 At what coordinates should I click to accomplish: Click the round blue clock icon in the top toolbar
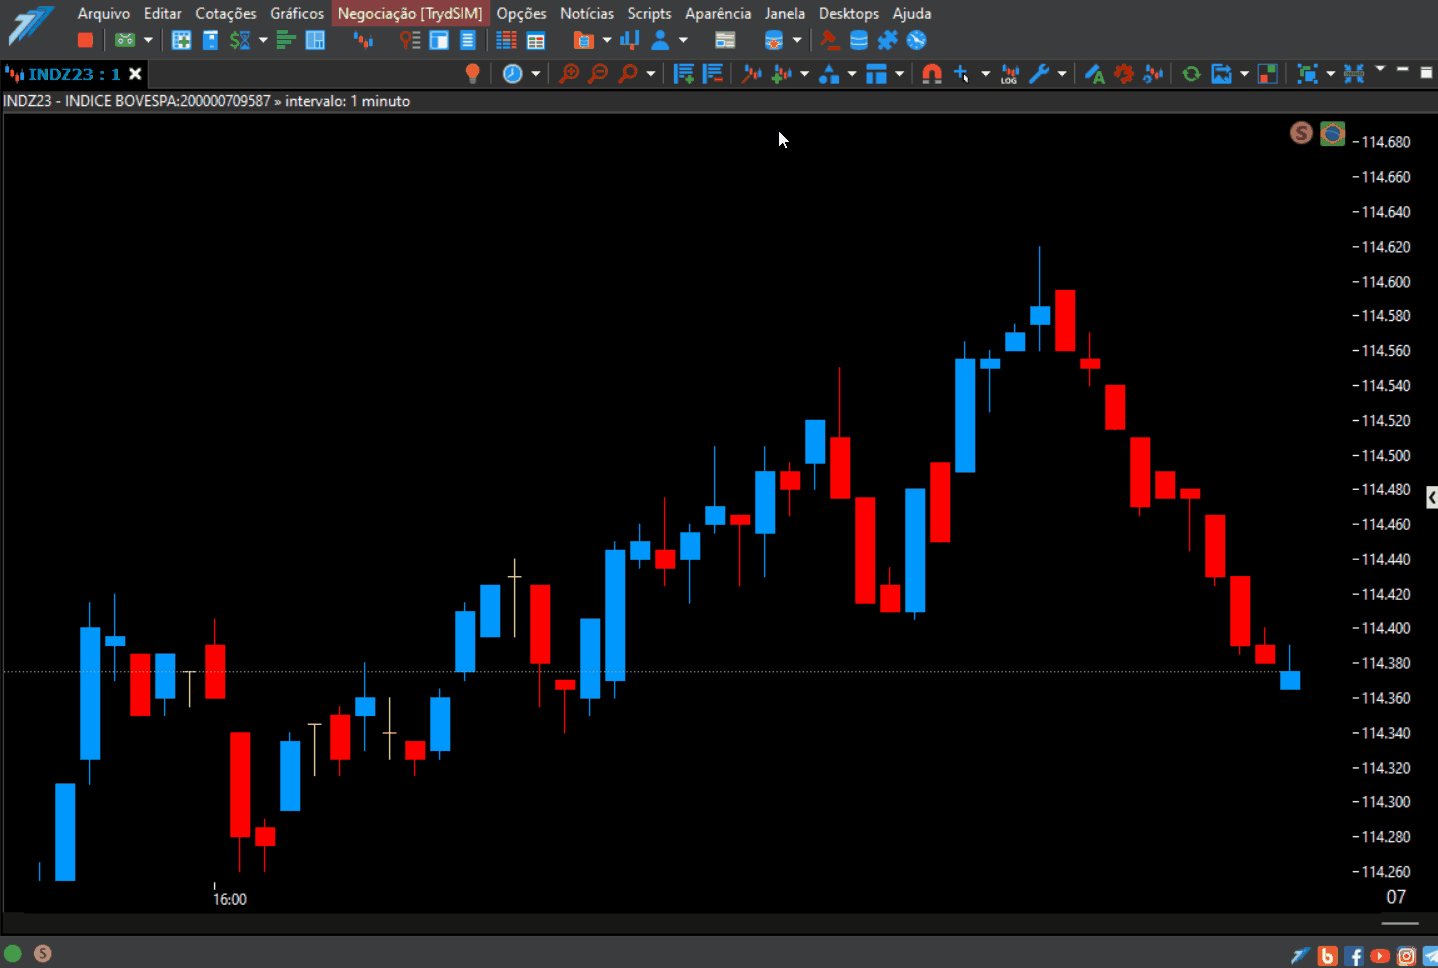[x=916, y=40]
